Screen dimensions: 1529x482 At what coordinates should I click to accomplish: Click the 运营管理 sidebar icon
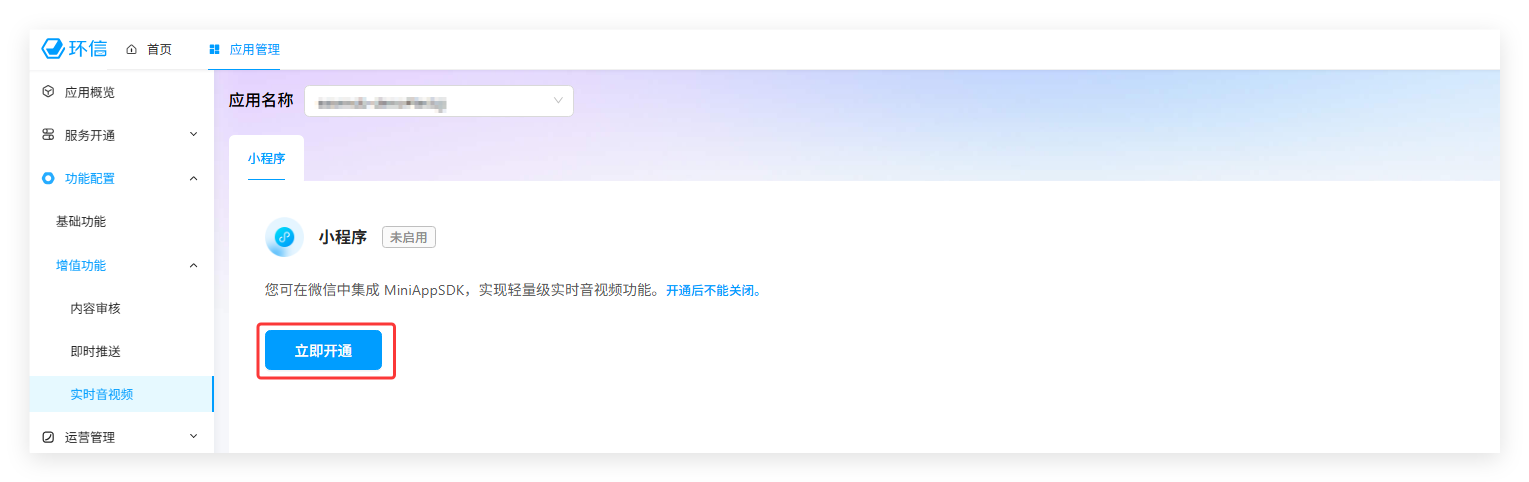(48, 437)
